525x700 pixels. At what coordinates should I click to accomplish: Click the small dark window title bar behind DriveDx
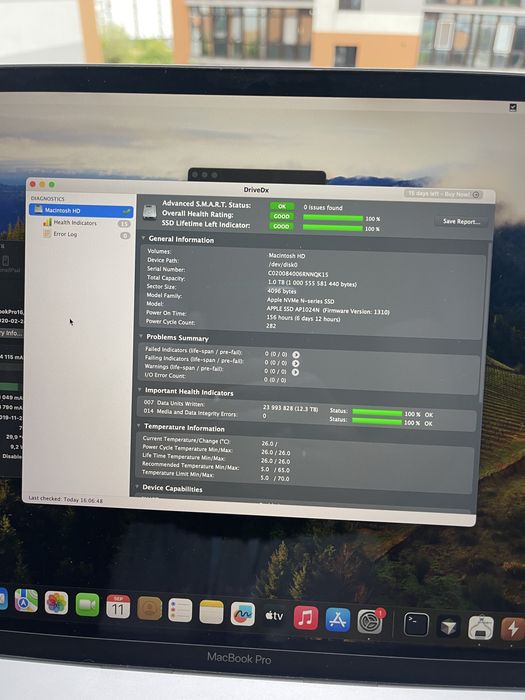point(257,175)
